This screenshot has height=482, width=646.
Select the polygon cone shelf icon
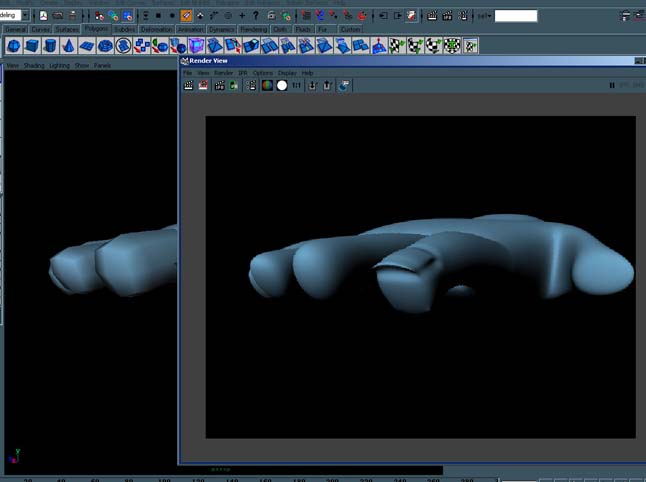68,46
